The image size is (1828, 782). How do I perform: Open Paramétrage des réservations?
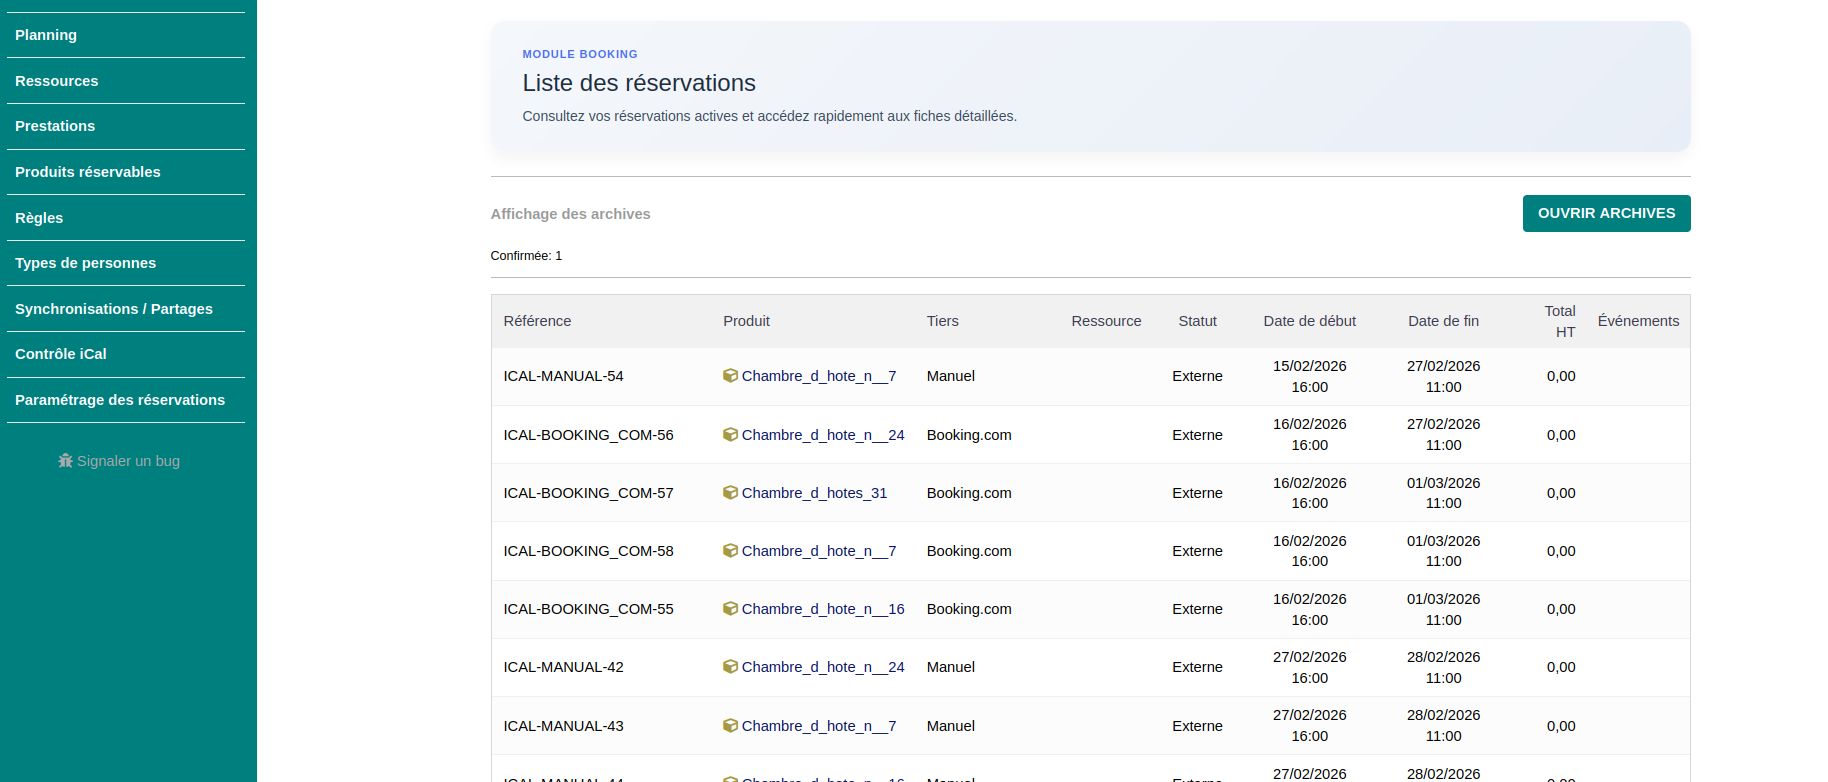pos(120,400)
